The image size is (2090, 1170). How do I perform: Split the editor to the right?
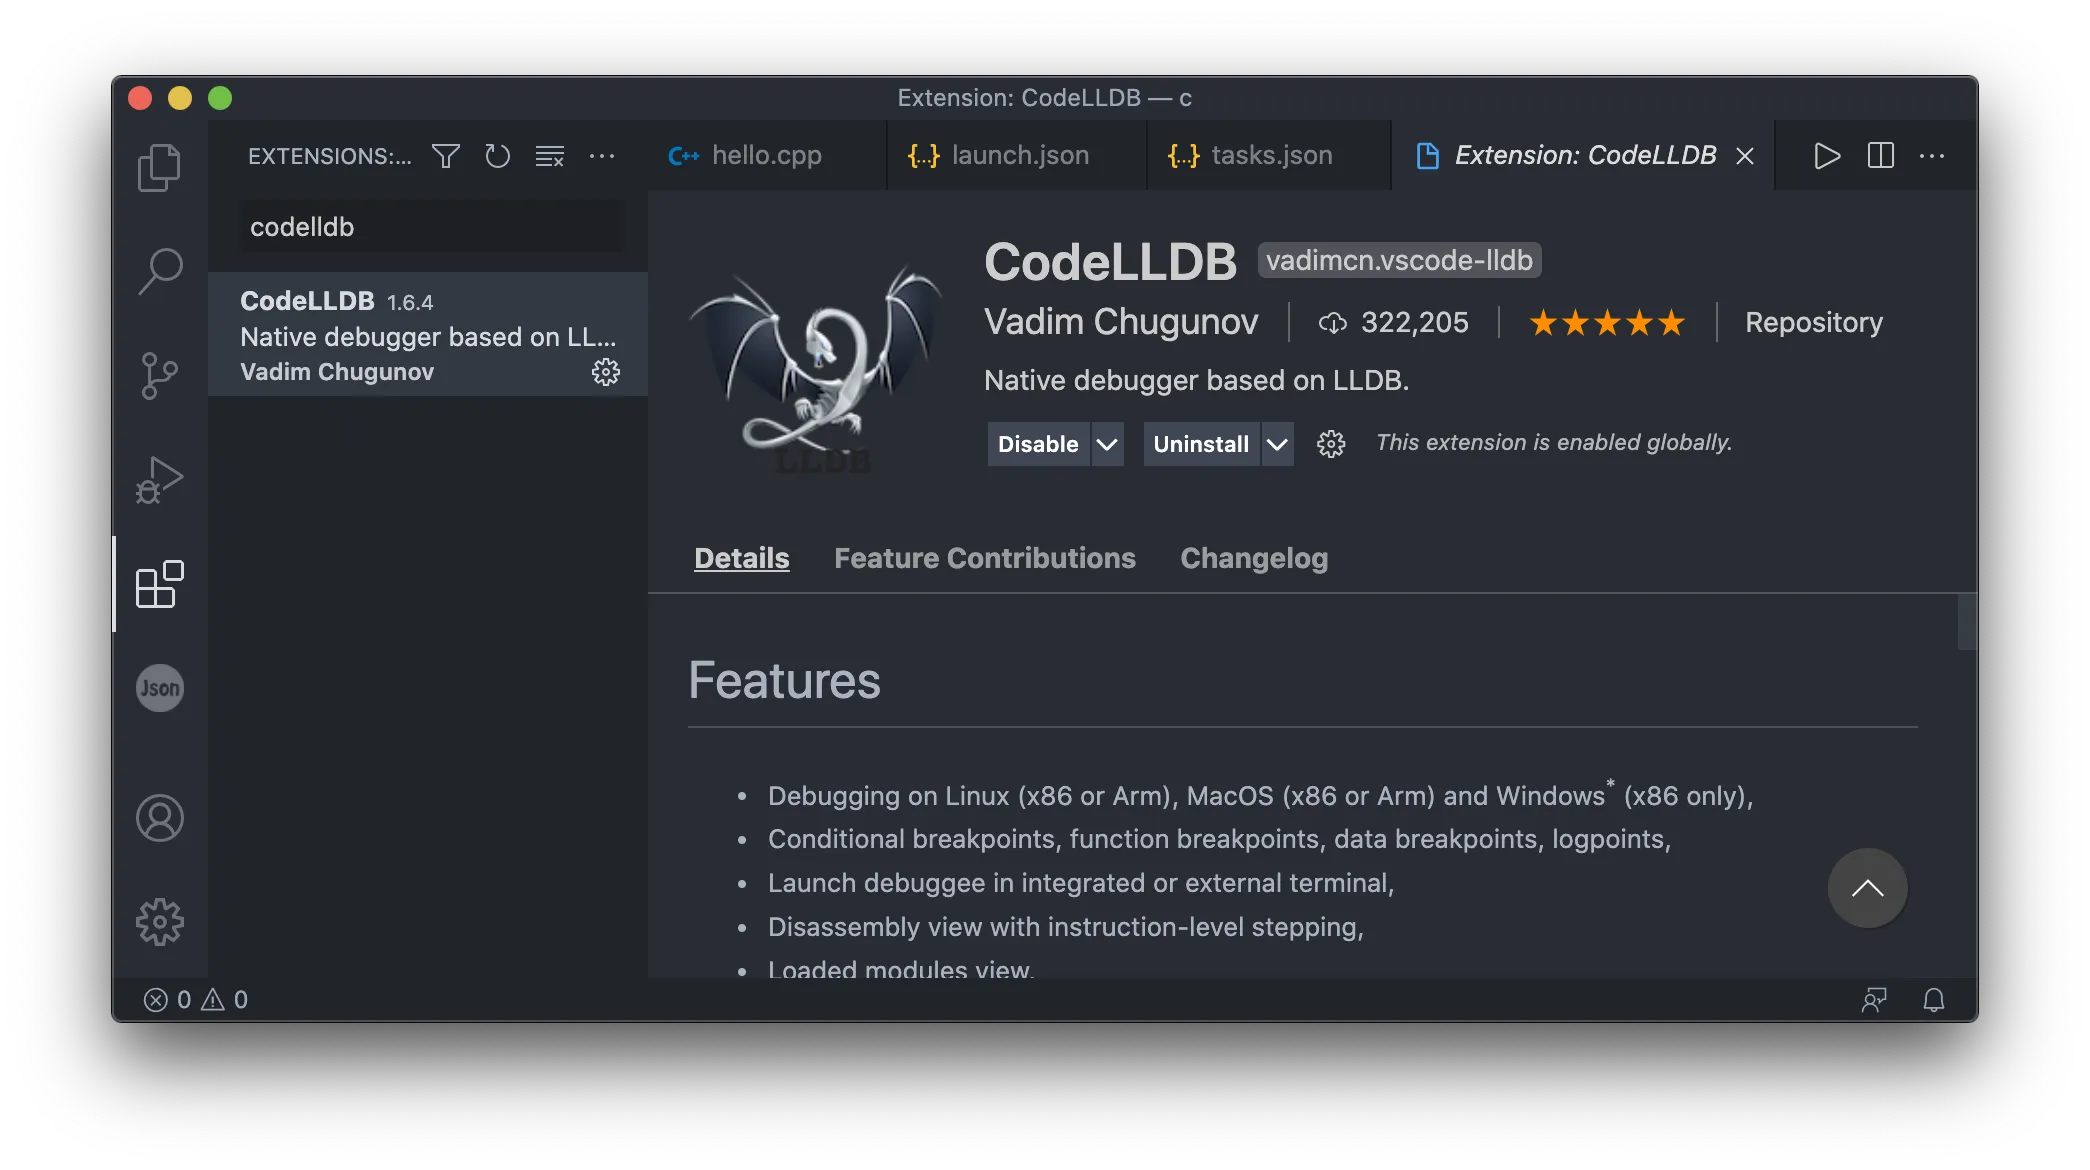click(1880, 156)
